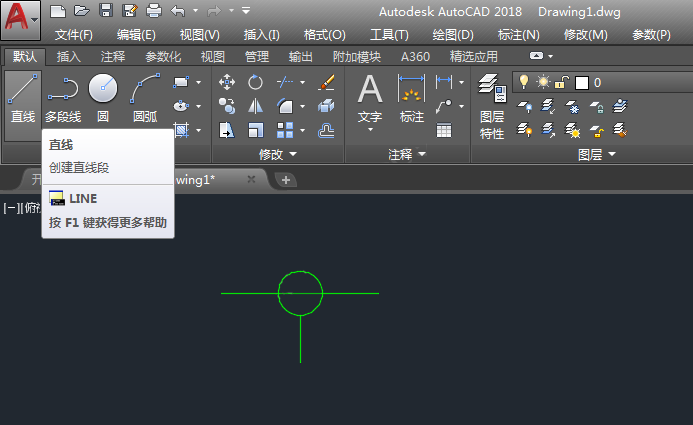Screen dimensions: 693x425
Task: Select the Array tool
Action: (x=285, y=130)
